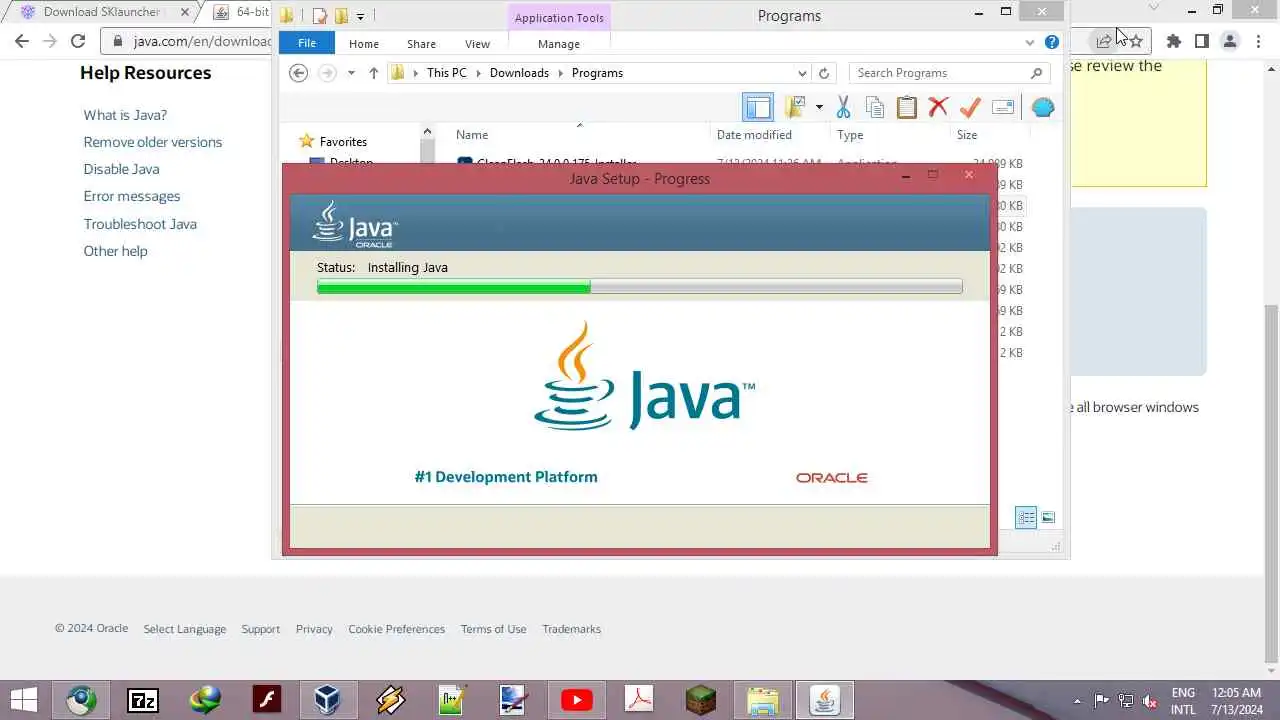This screenshot has width=1280, height=720.
Task: Open the Windows Start button
Action: point(23,699)
